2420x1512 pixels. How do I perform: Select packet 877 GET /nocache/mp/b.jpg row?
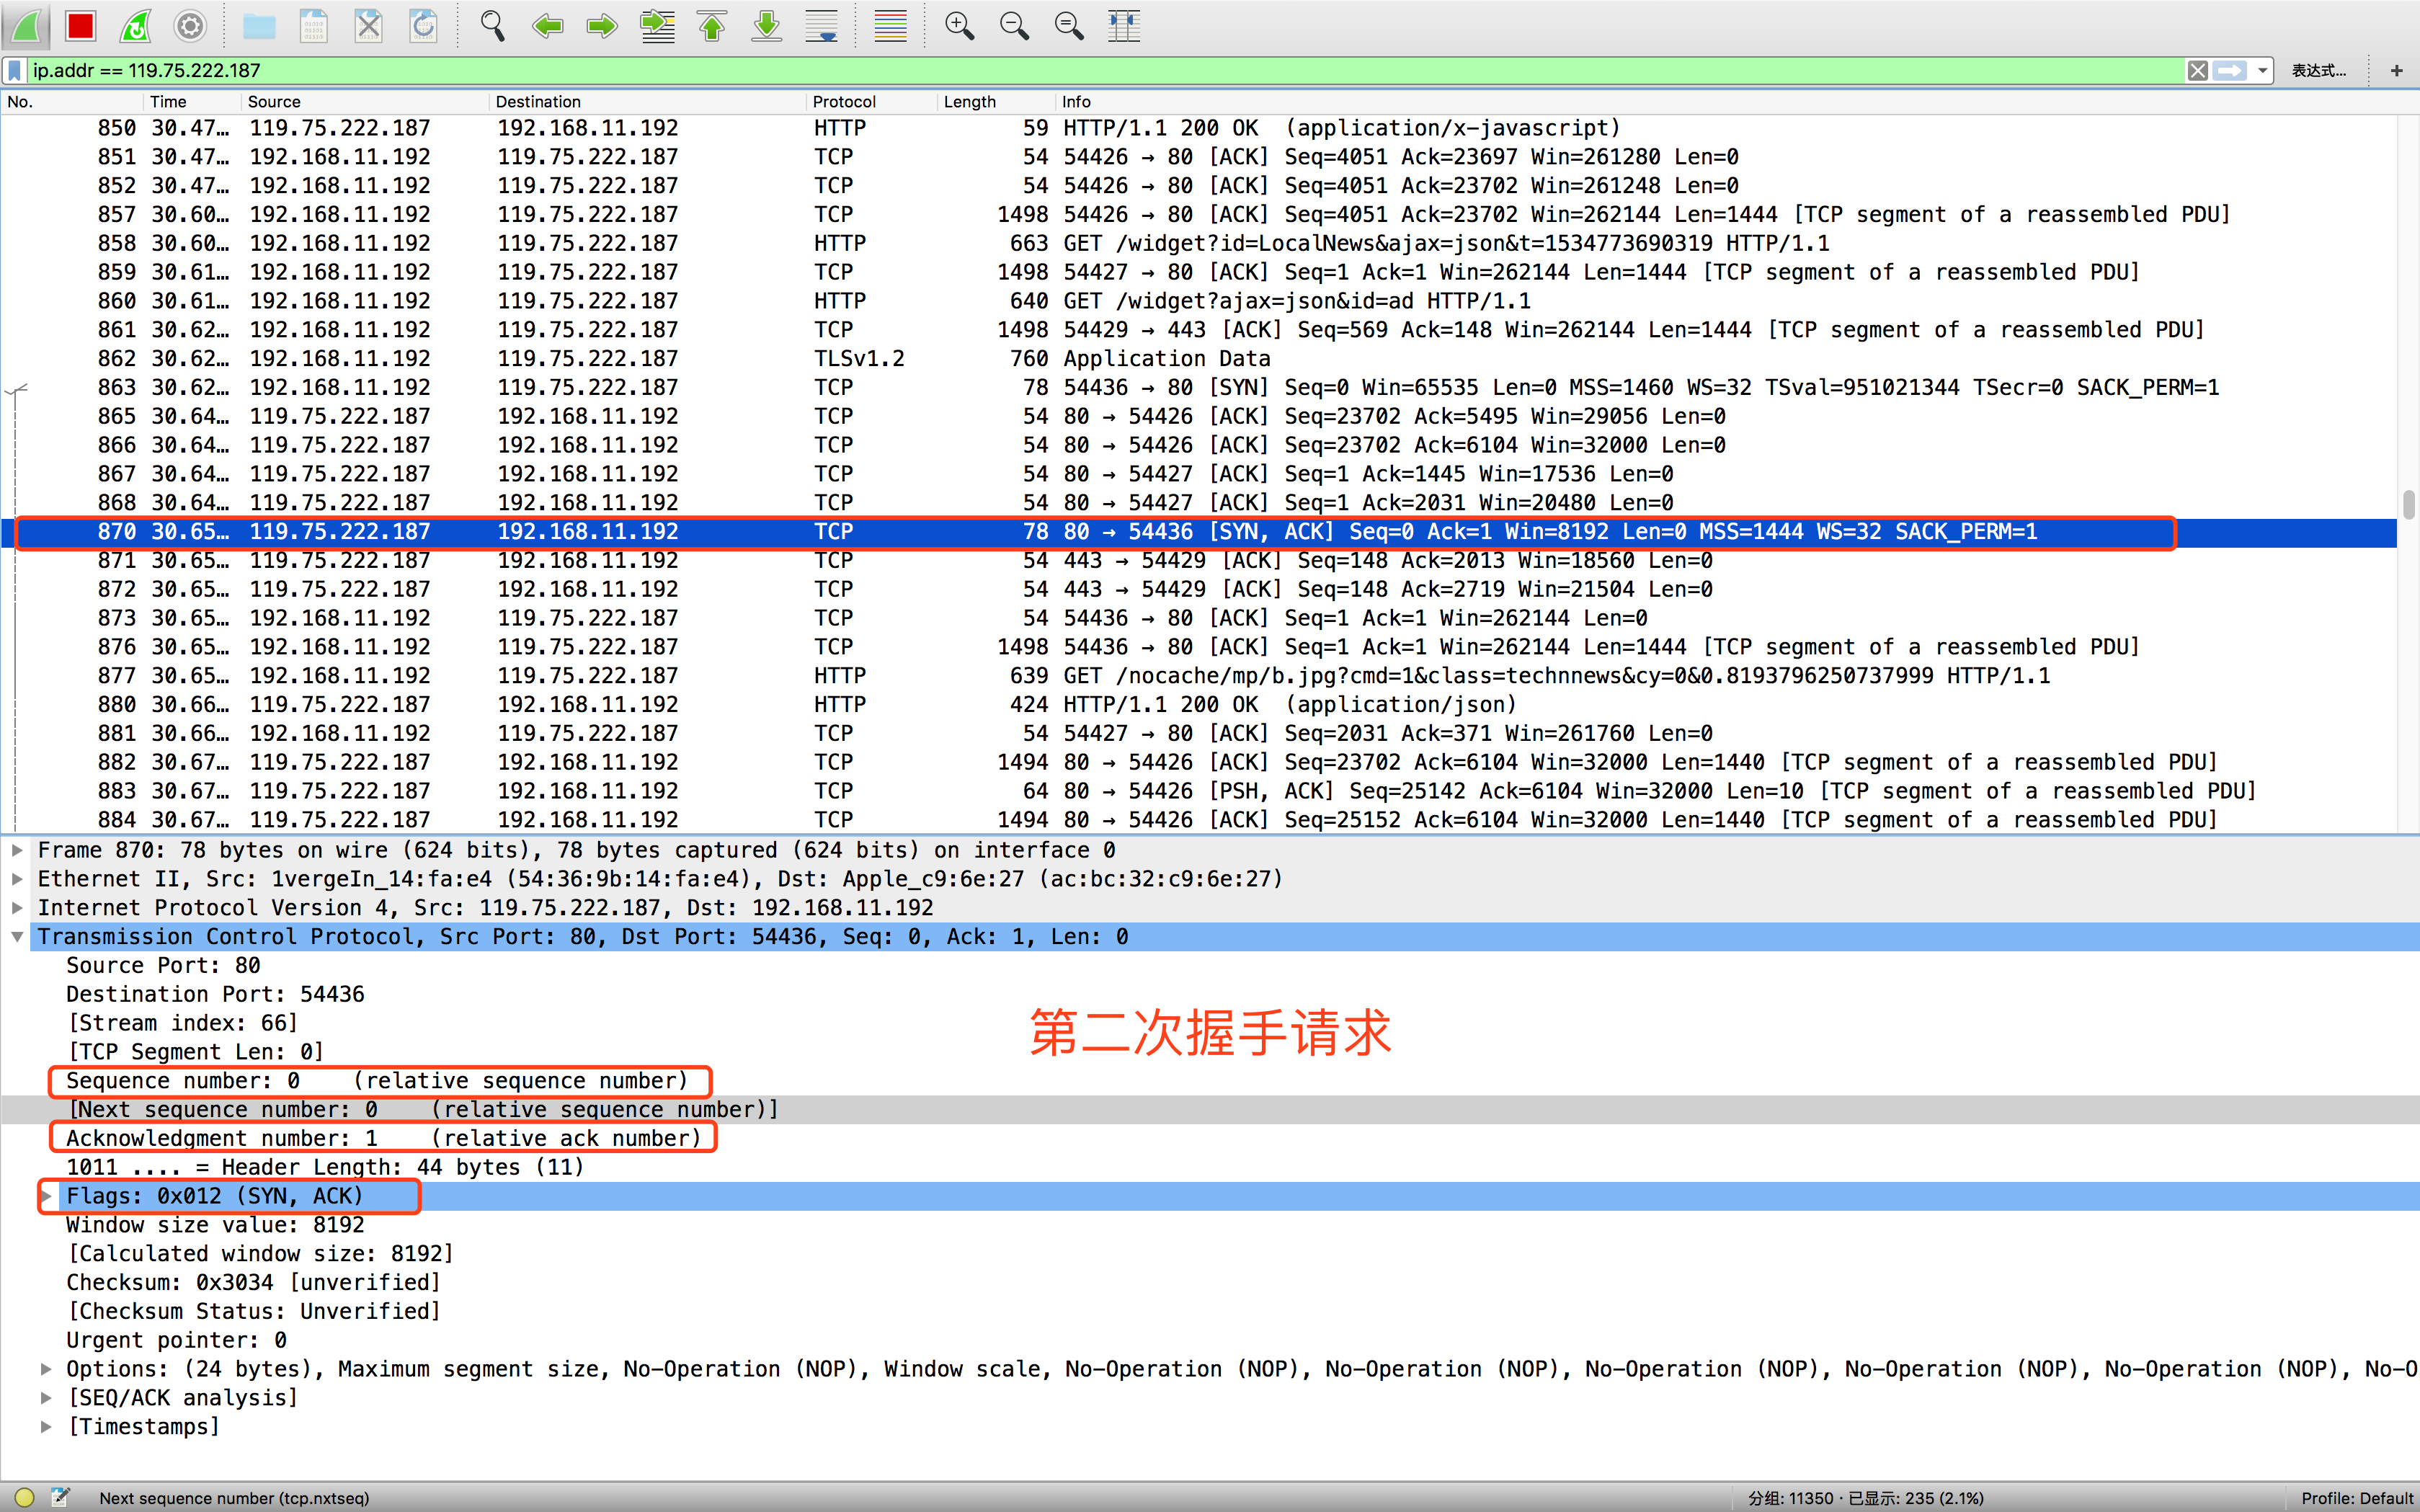click(x=1199, y=676)
